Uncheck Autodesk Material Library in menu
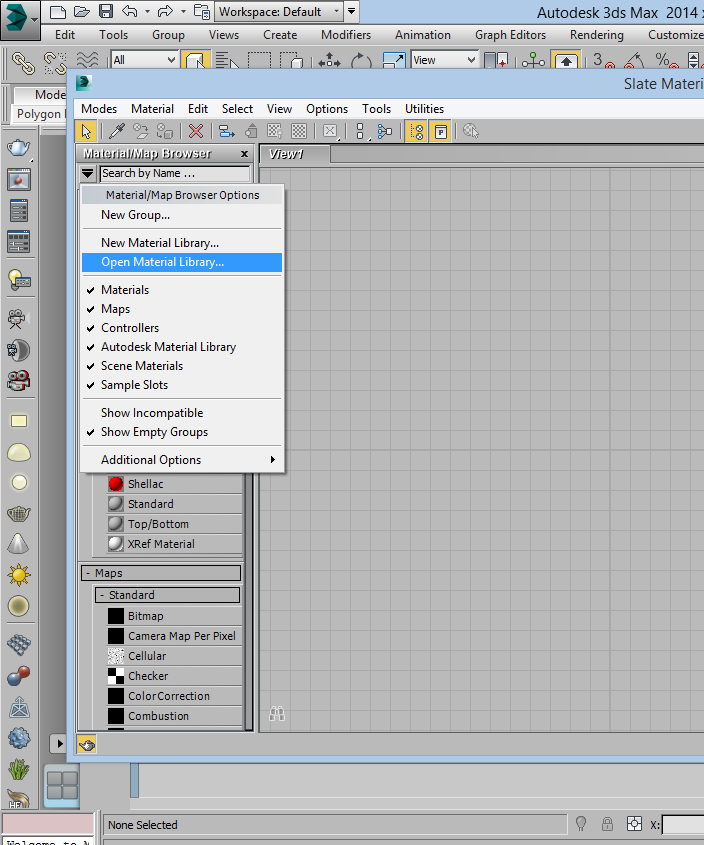The height and width of the screenshot is (845, 704). pyautogui.click(x=168, y=347)
